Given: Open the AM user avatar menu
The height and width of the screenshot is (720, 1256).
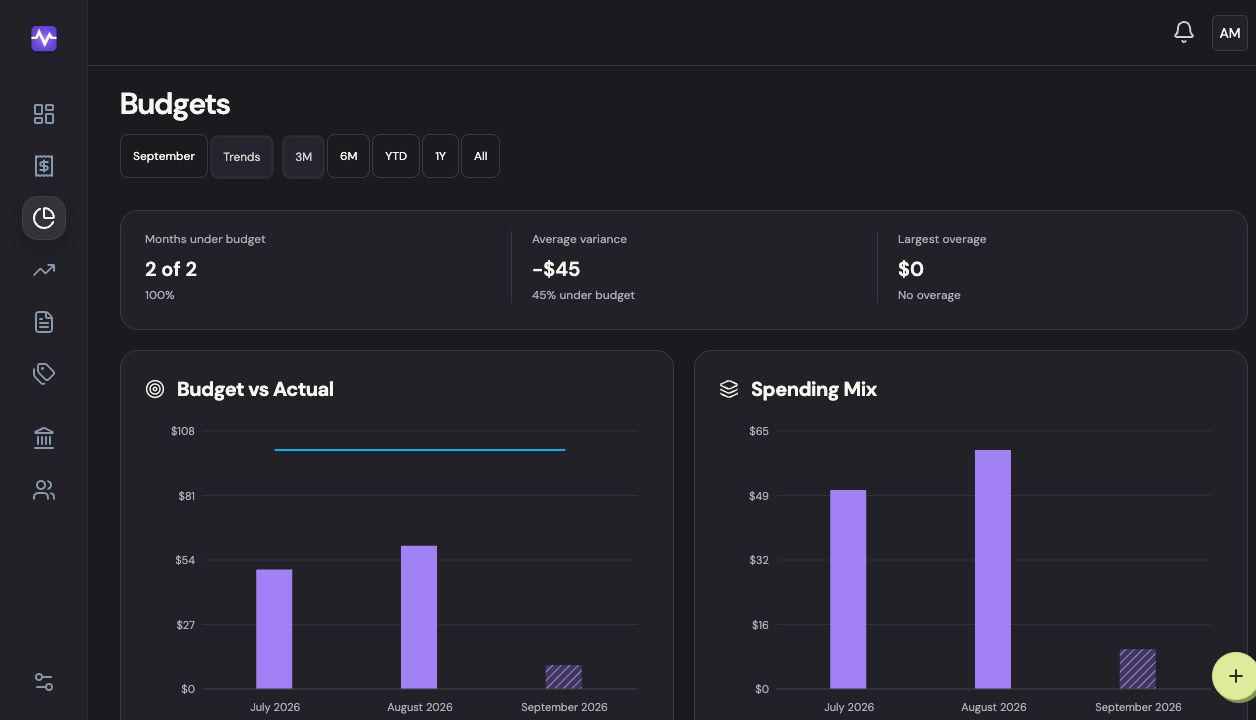Looking at the screenshot, I should pos(1230,33).
